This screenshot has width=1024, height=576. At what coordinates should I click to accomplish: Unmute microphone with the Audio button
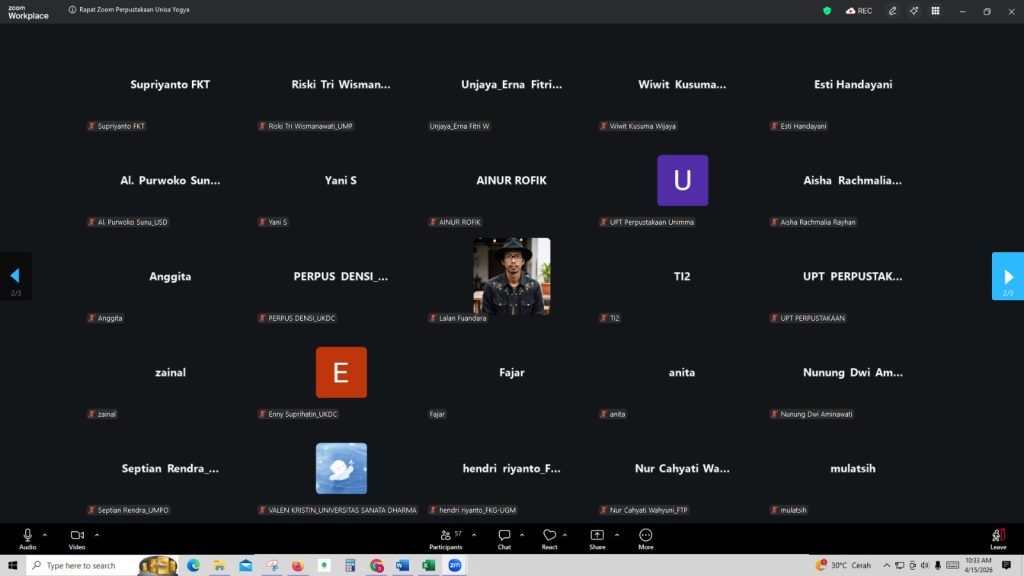coord(27,536)
